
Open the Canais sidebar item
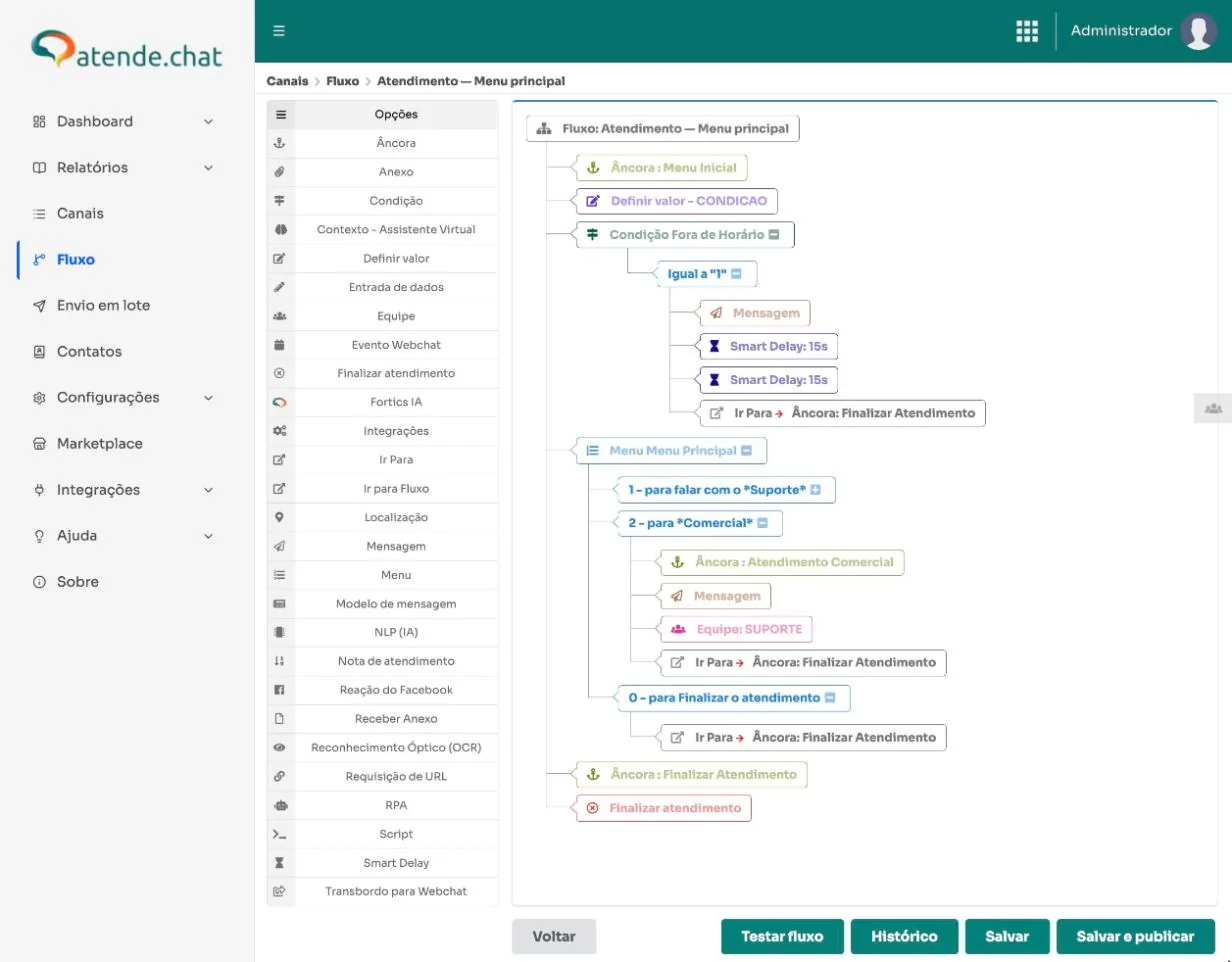click(x=80, y=214)
